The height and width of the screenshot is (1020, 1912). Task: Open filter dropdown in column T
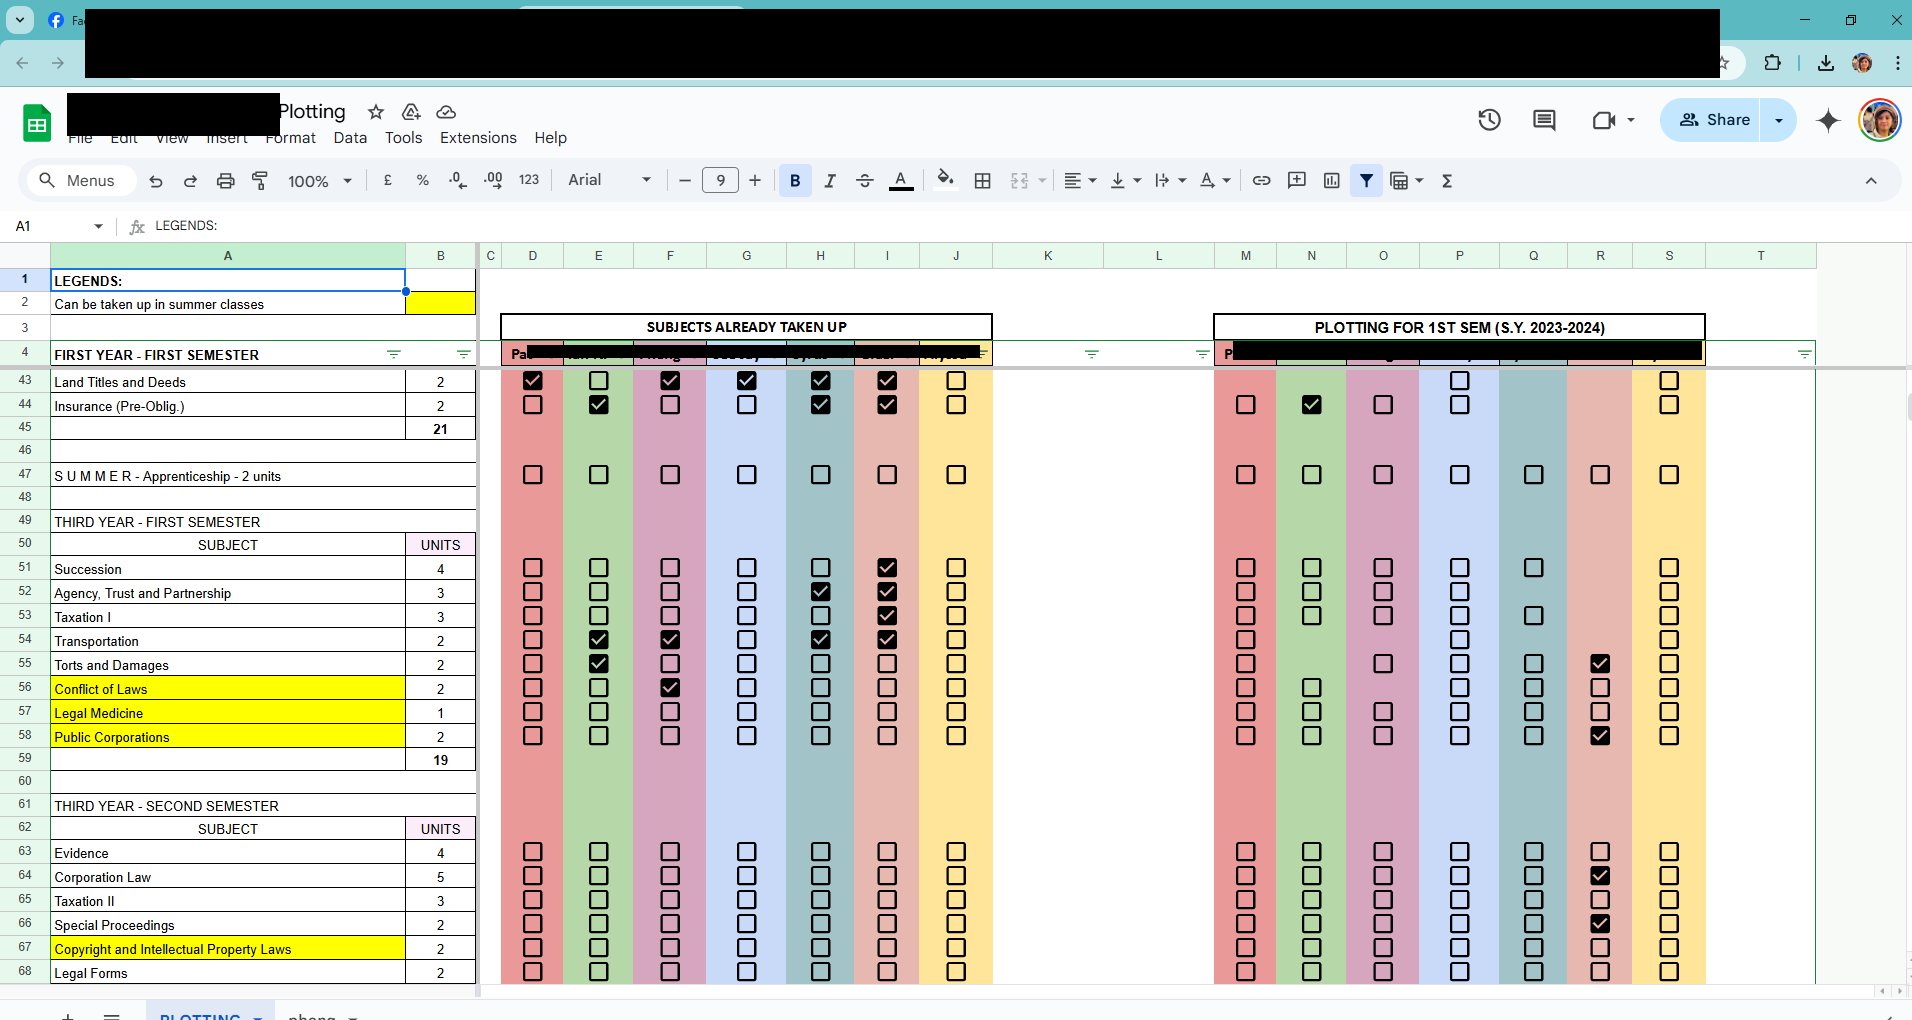click(x=1805, y=355)
